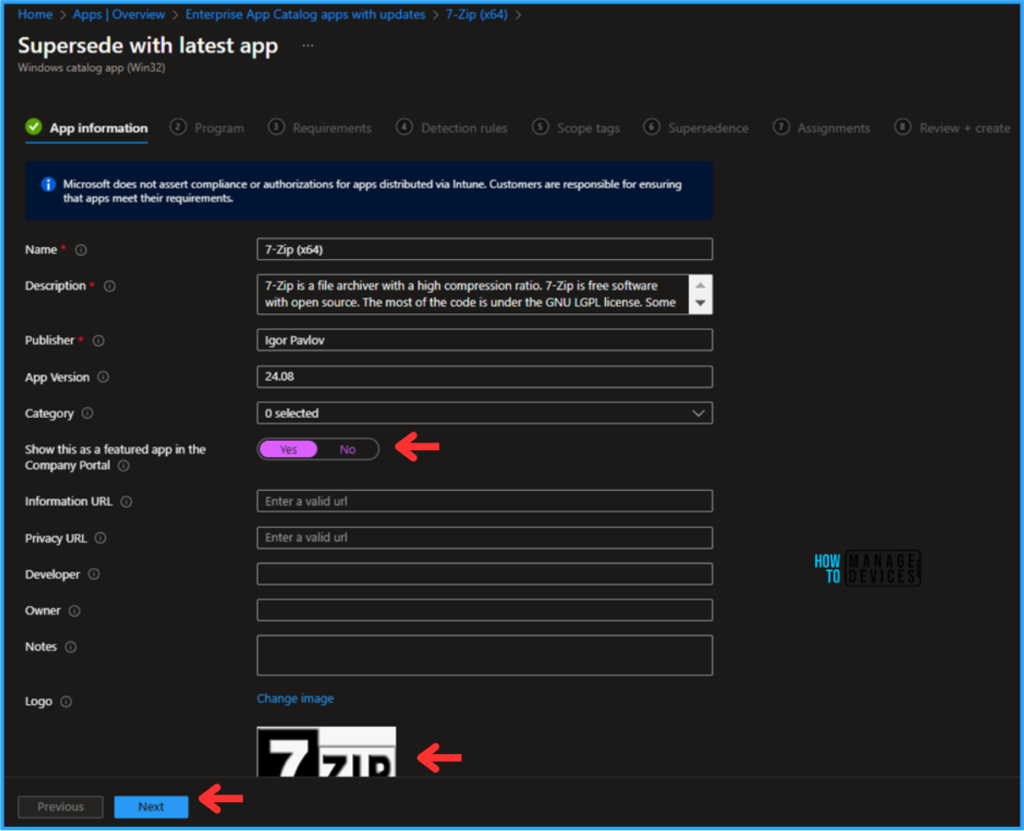Click the App Version field showing 24.08
The width and height of the screenshot is (1024, 831).
(485, 377)
